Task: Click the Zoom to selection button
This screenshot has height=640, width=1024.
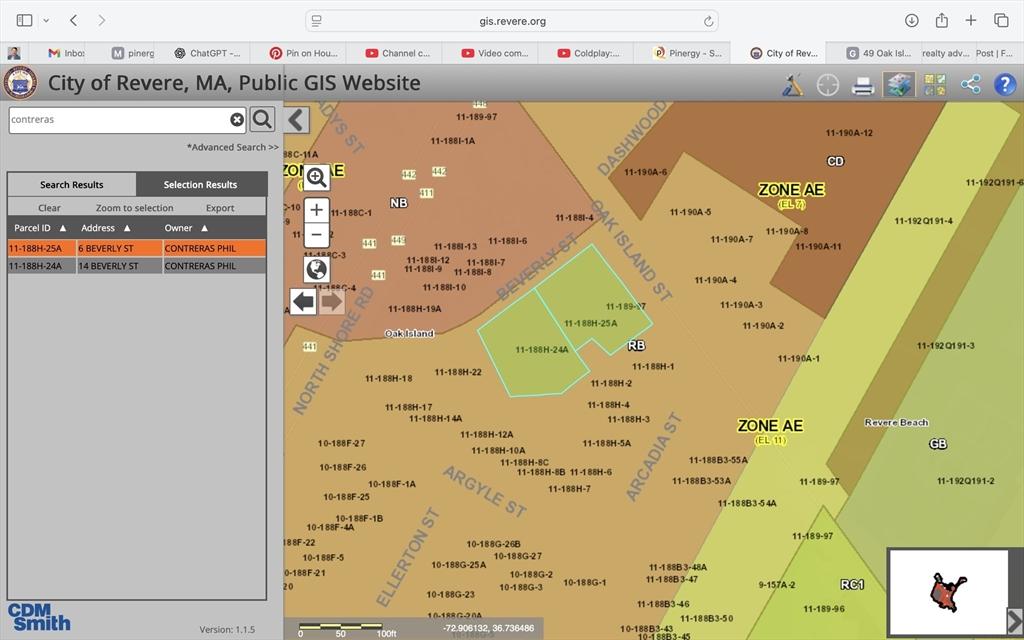Action: [x=134, y=208]
